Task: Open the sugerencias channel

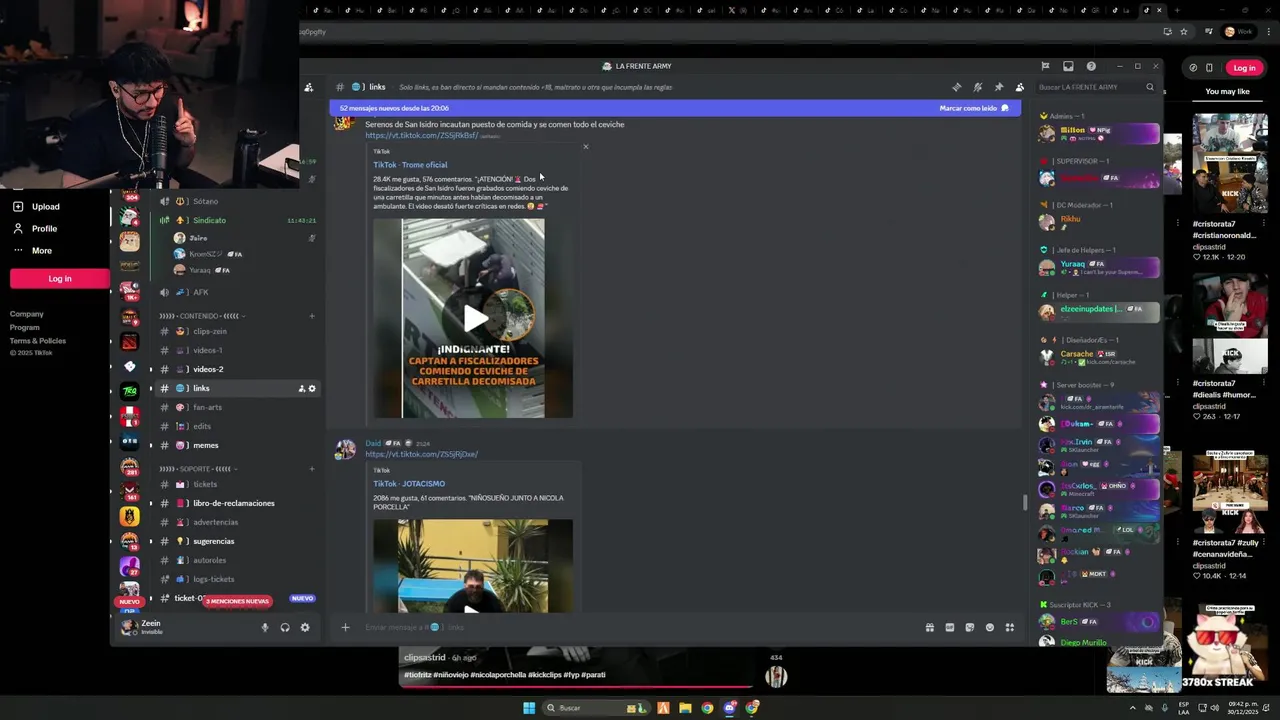Action: coord(238,541)
